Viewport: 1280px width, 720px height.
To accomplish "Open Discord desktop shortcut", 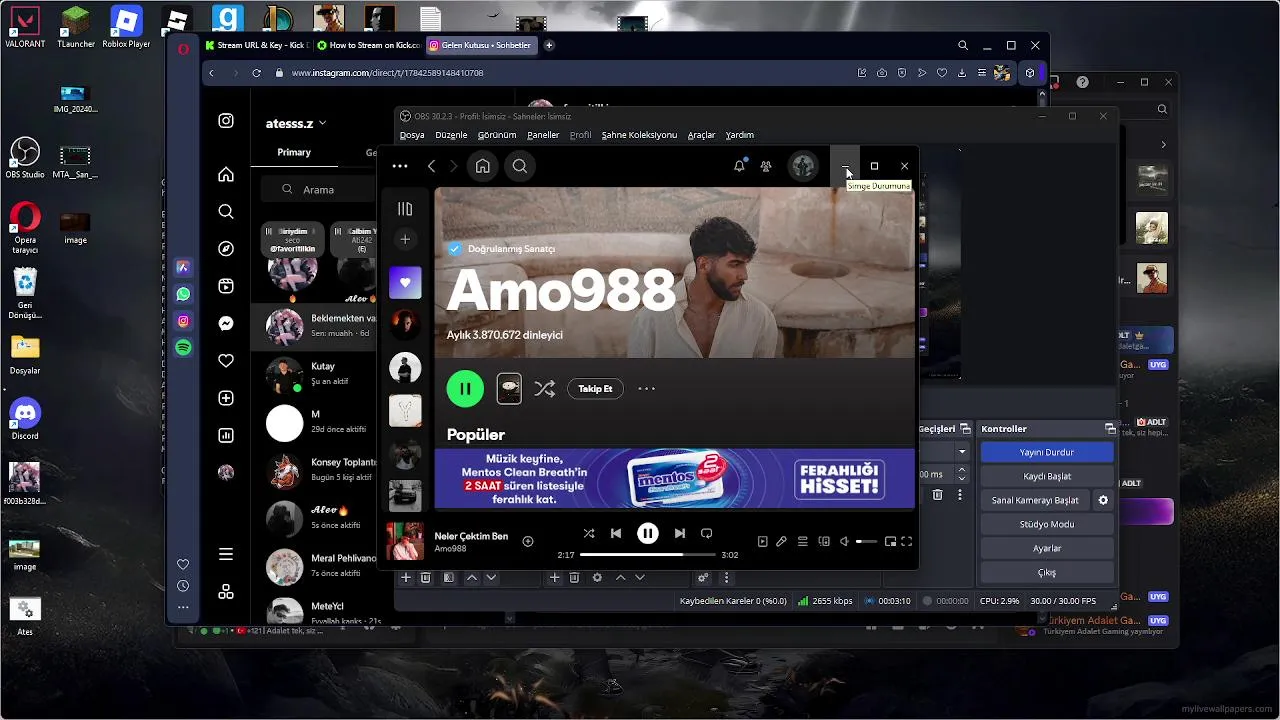I will 25,418.
